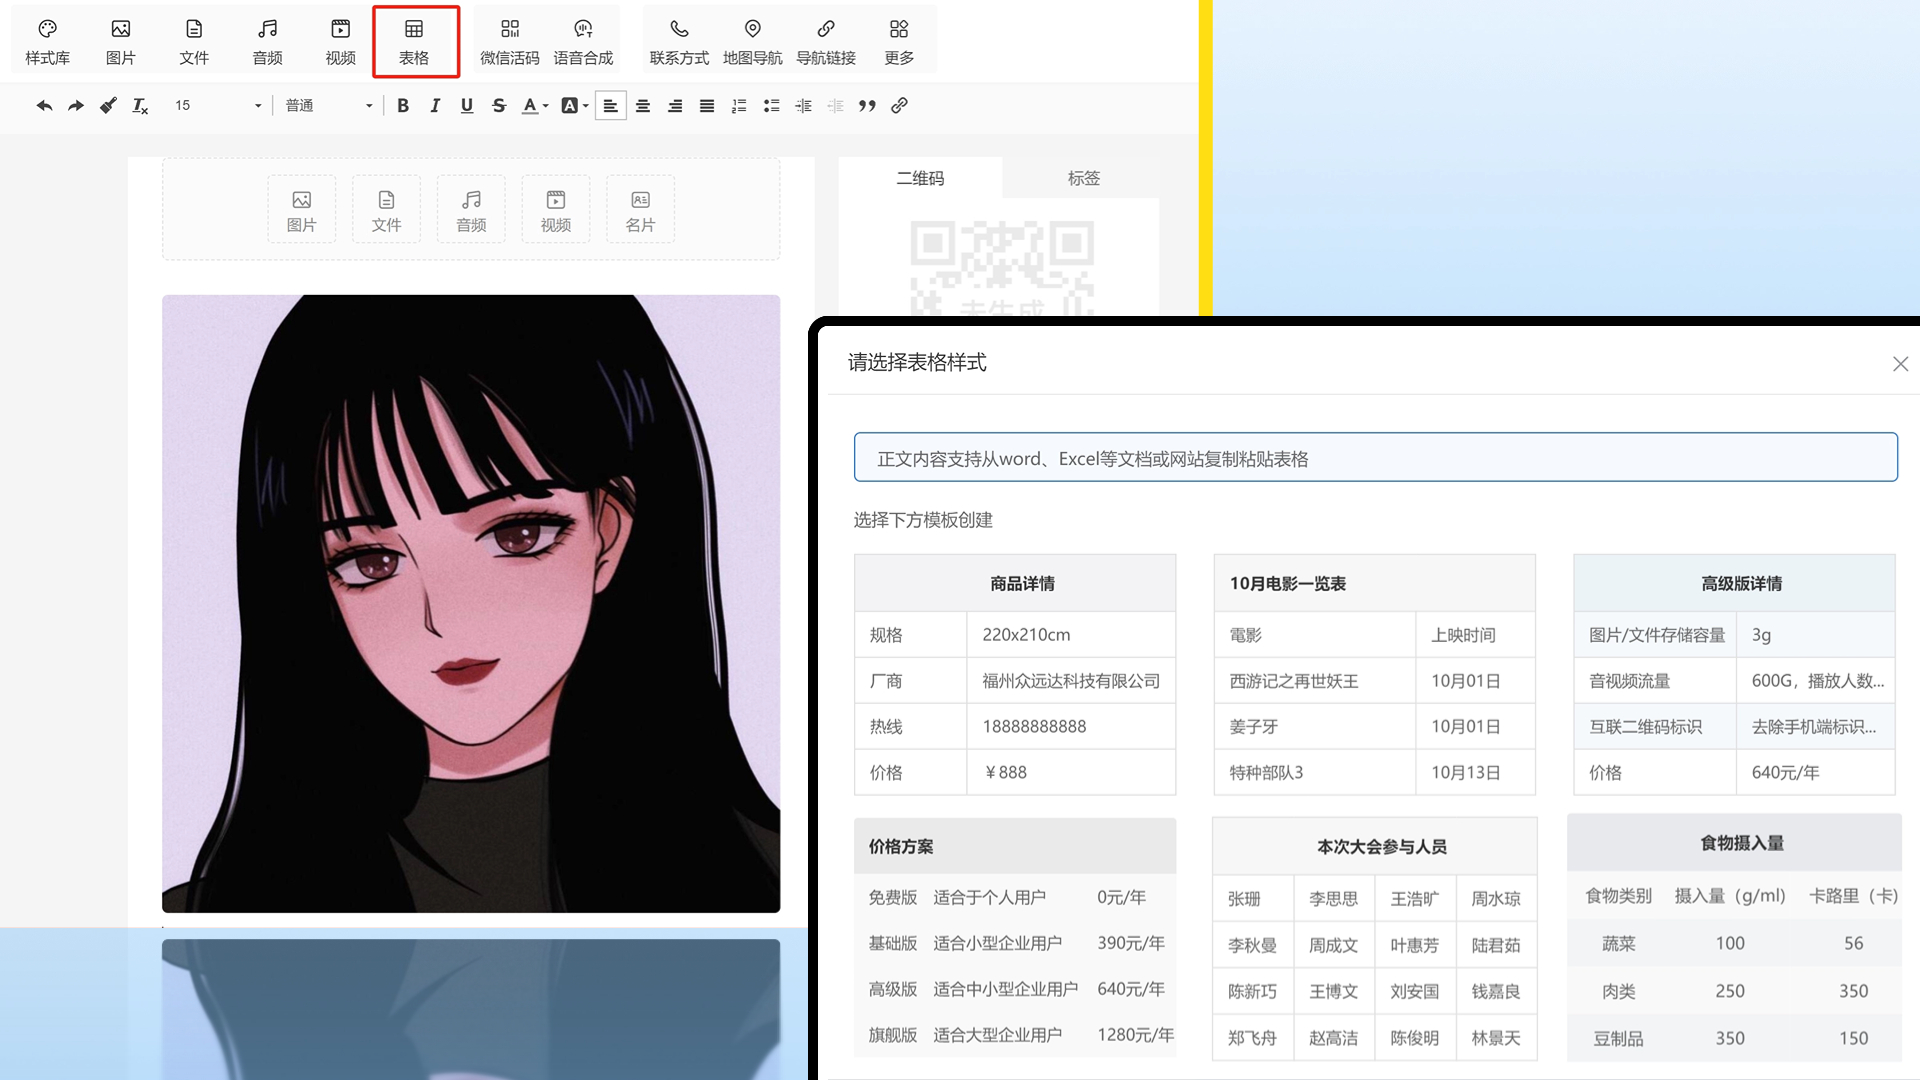The image size is (1920, 1080).
Task: Toggle italic formatting
Action: click(x=435, y=105)
